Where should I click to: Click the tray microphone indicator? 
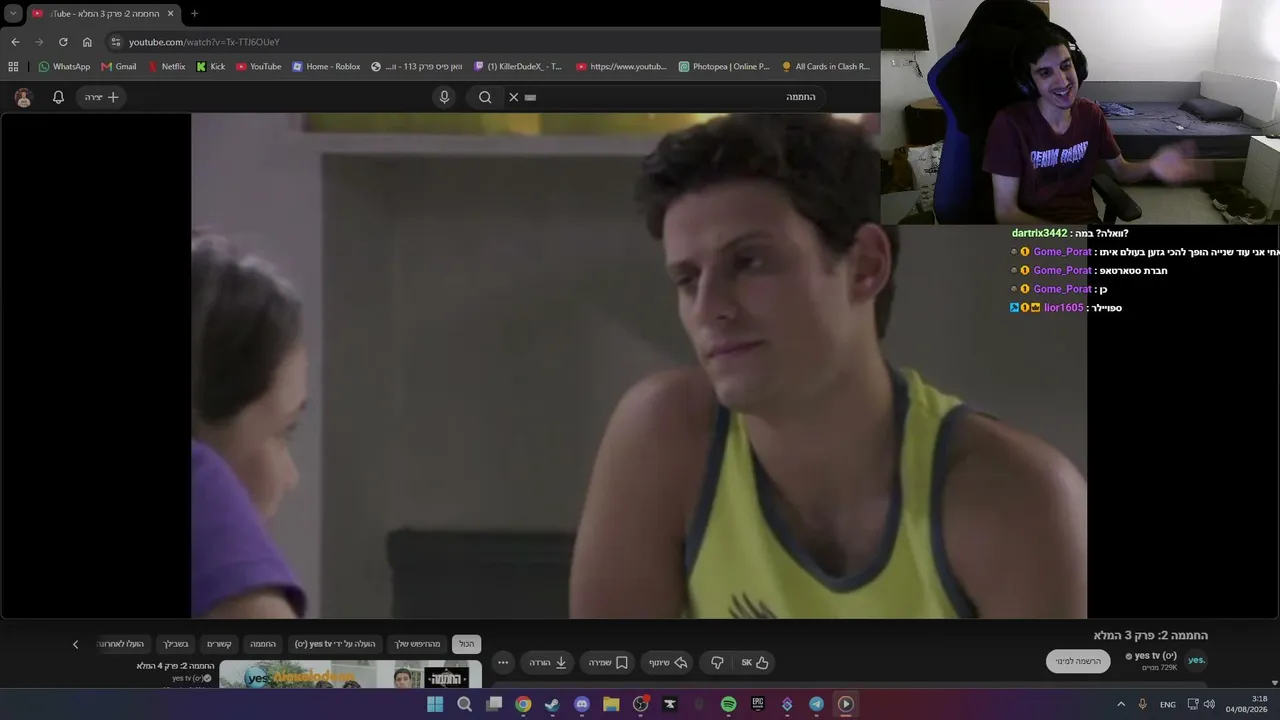tap(1142, 704)
